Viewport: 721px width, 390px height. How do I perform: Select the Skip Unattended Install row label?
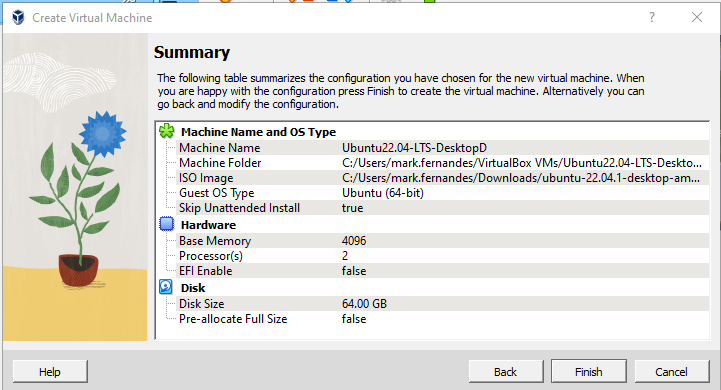tap(240, 208)
